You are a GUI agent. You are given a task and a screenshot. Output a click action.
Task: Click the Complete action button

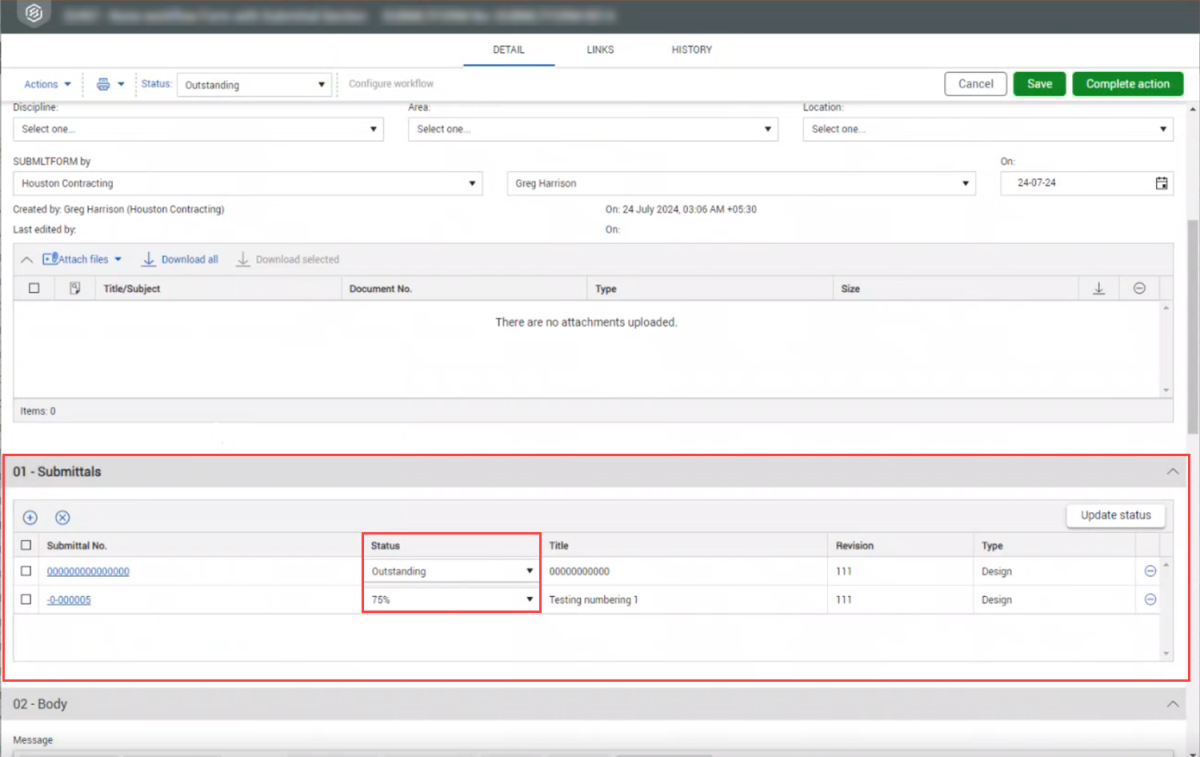pyautogui.click(x=1127, y=84)
